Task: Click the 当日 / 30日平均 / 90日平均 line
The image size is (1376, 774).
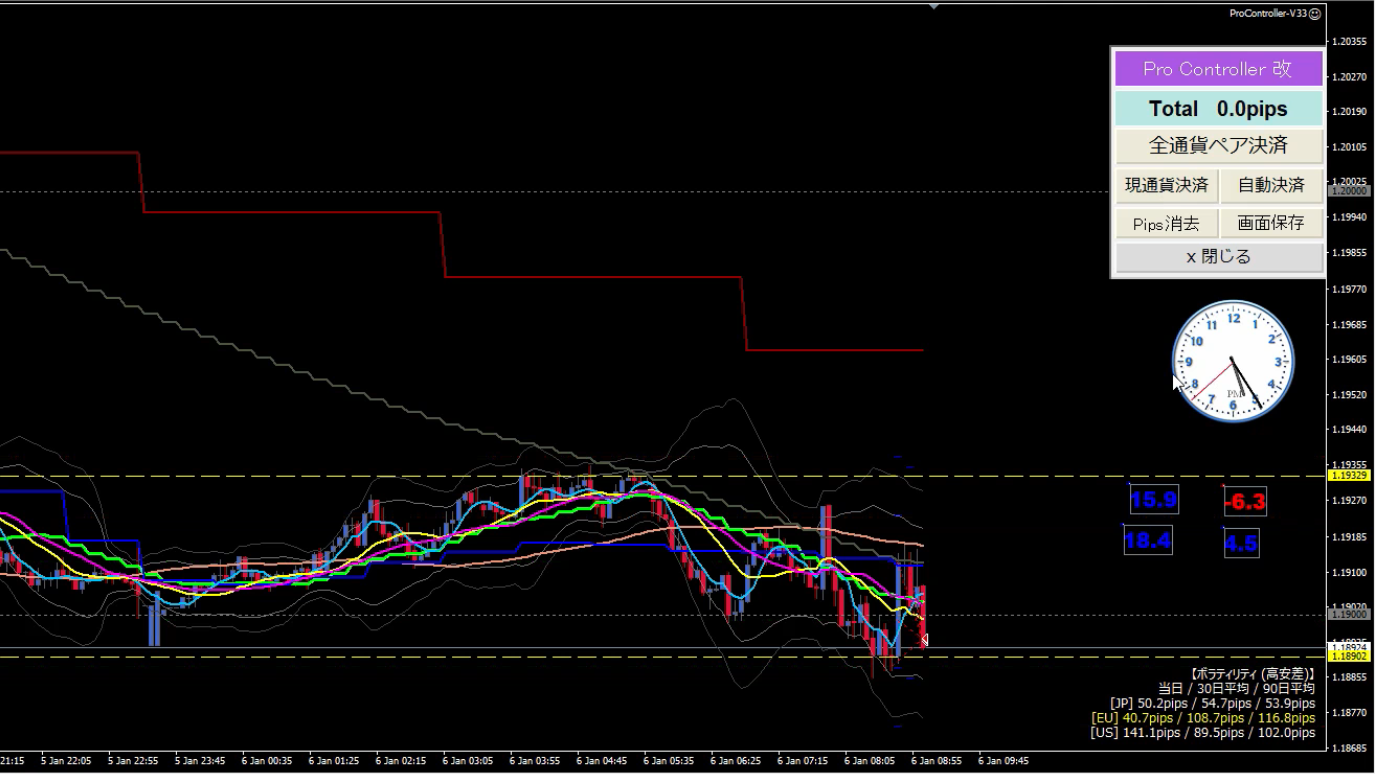Action: click(1236, 688)
